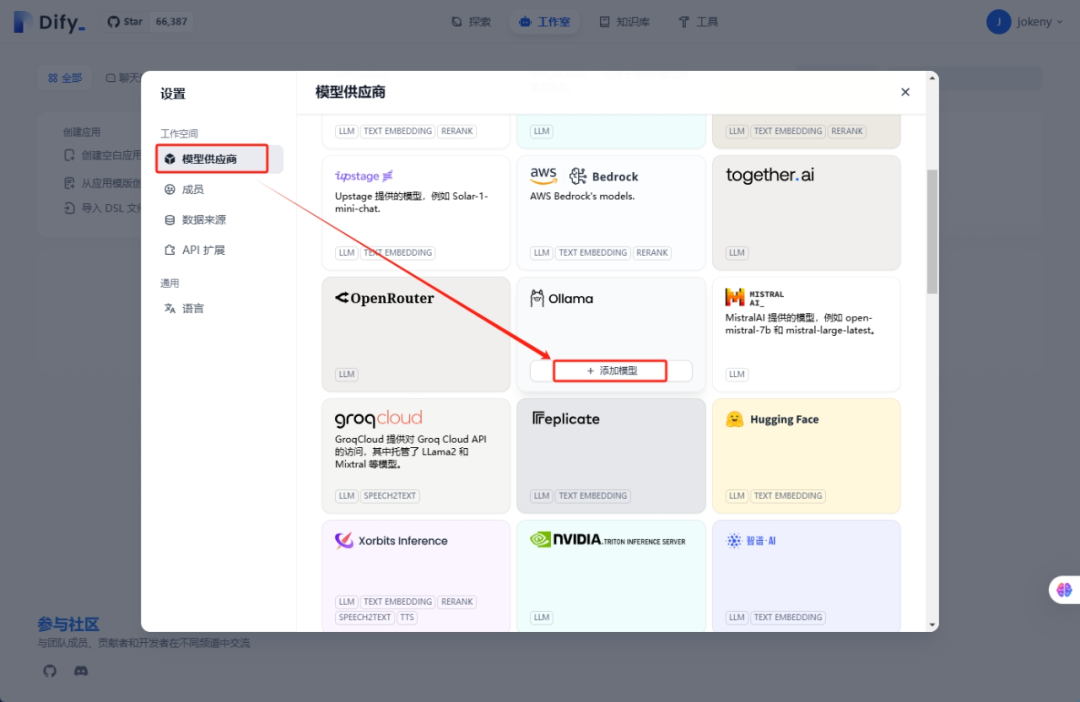
Task: Click the floating brain assistant icon
Action: pyautogui.click(x=1064, y=590)
